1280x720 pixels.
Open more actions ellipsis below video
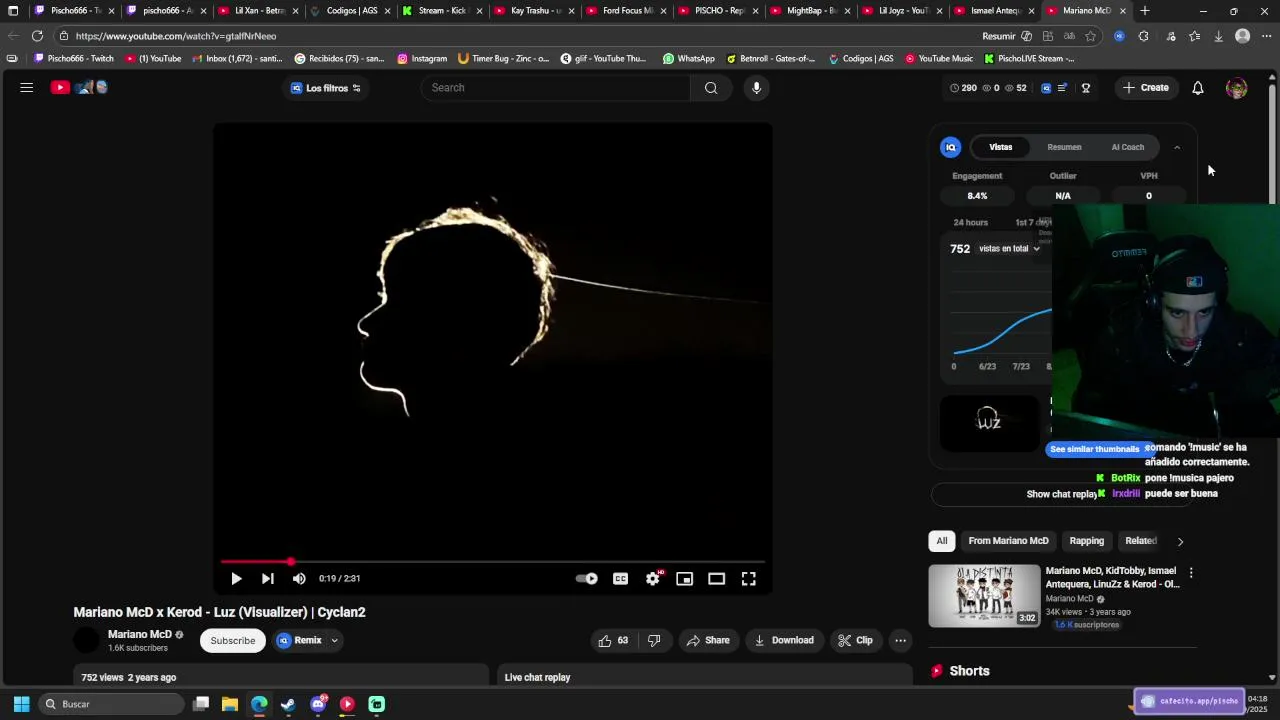pyautogui.click(x=900, y=640)
